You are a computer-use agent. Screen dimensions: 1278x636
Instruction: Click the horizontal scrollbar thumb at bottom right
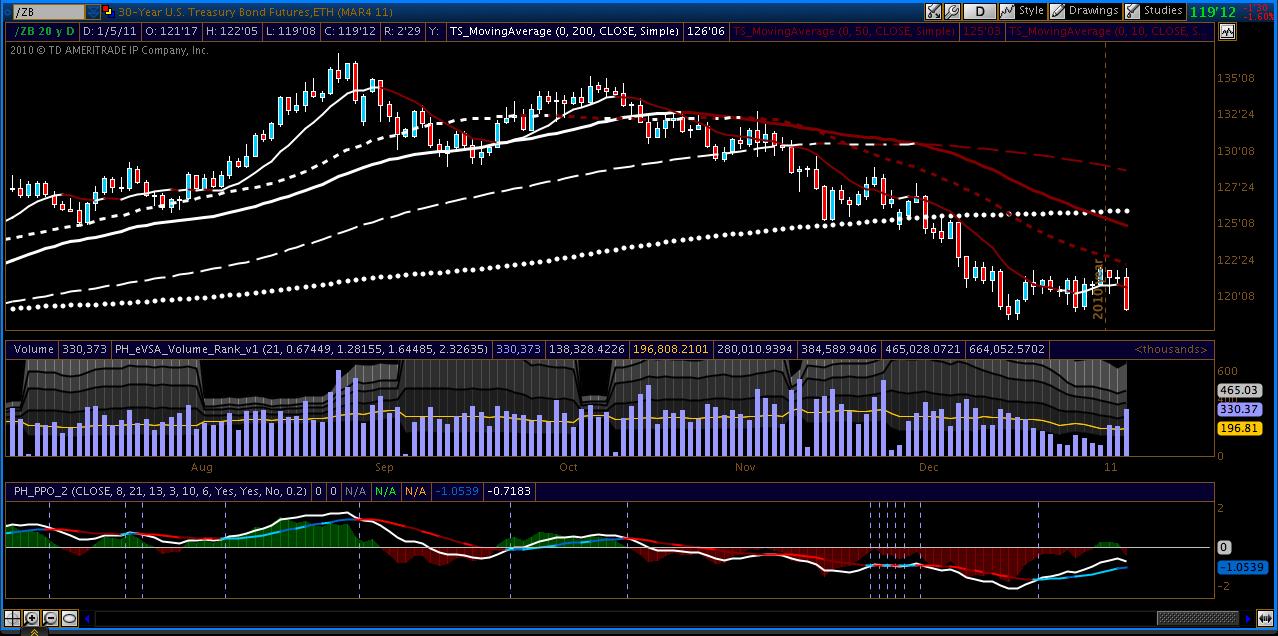click(1197, 618)
